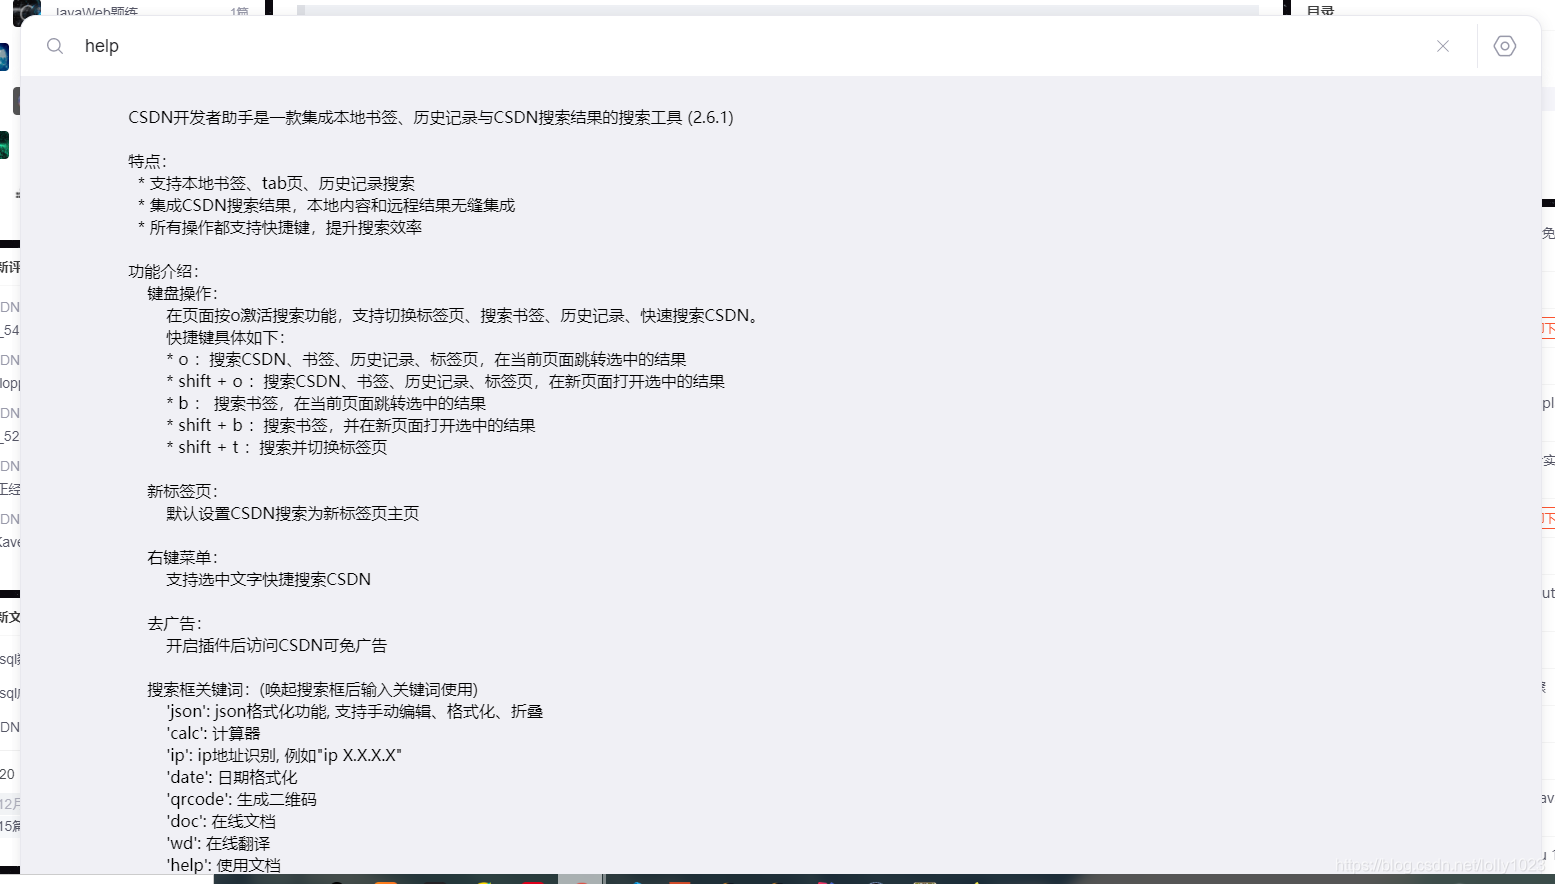The image size is (1555, 884).
Task: Click the 'wd': 在线翻译 line
Action: point(218,844)
